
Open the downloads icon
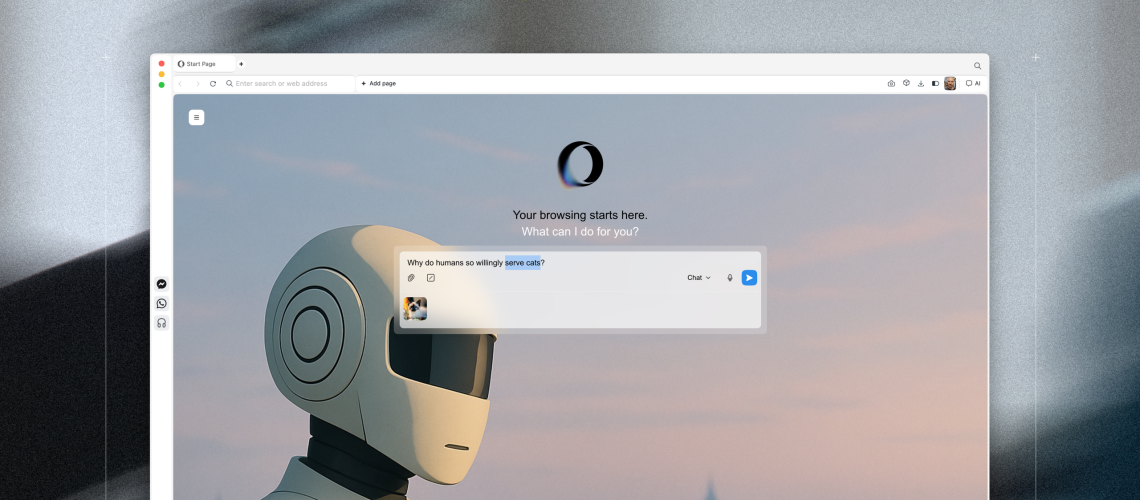click(x=921, y=84)
